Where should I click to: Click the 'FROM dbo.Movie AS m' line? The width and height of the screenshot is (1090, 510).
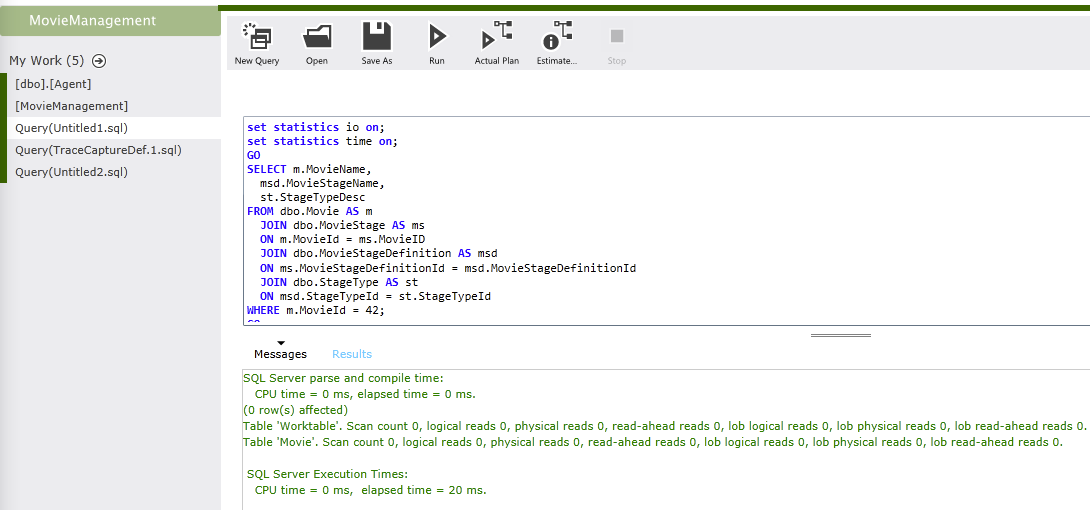coord(310,211)
